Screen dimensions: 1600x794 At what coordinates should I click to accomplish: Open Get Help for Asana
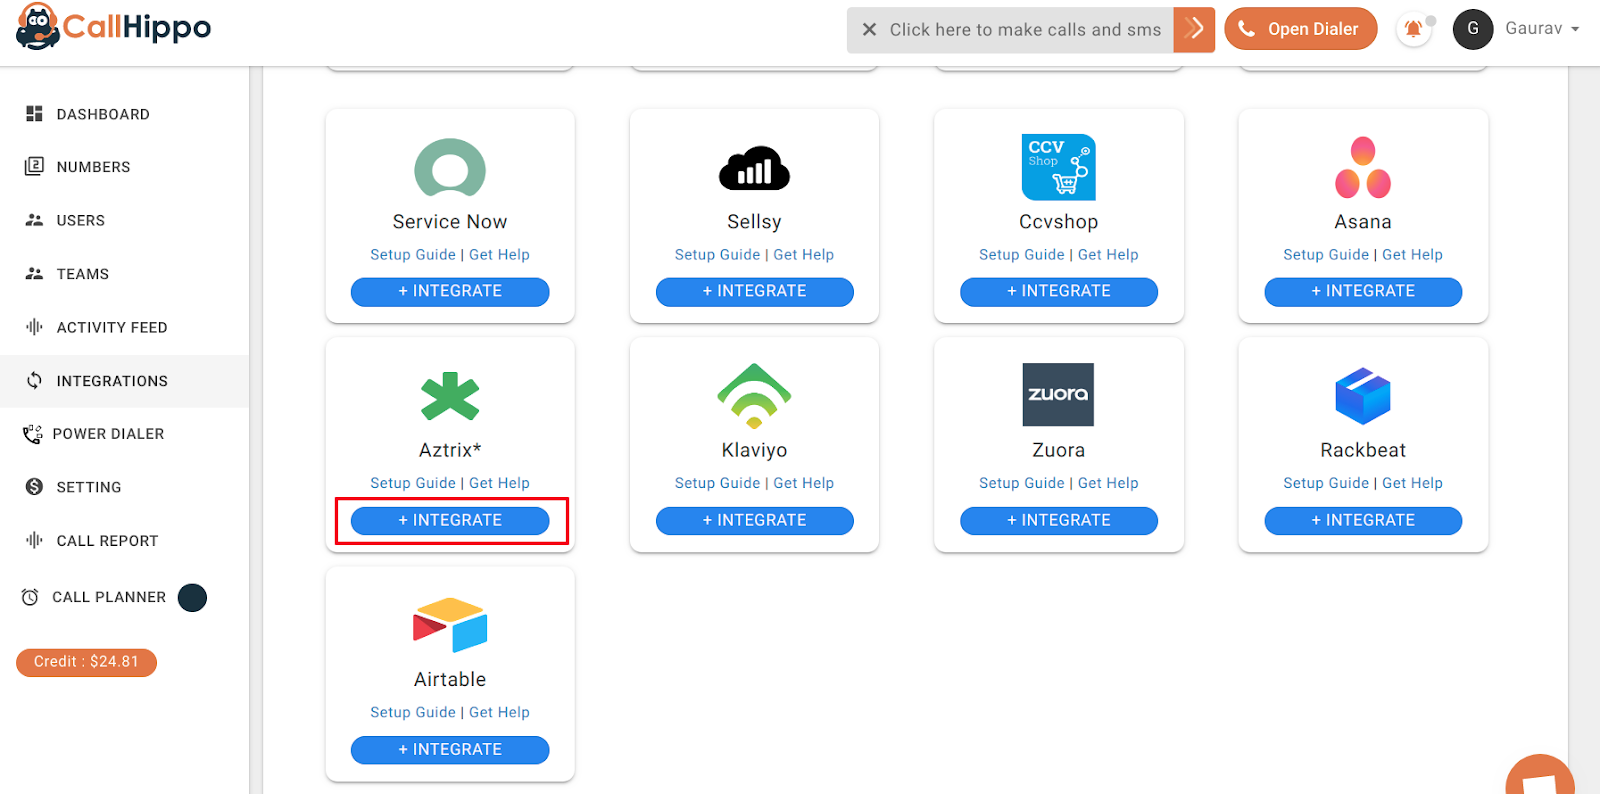1412,255
